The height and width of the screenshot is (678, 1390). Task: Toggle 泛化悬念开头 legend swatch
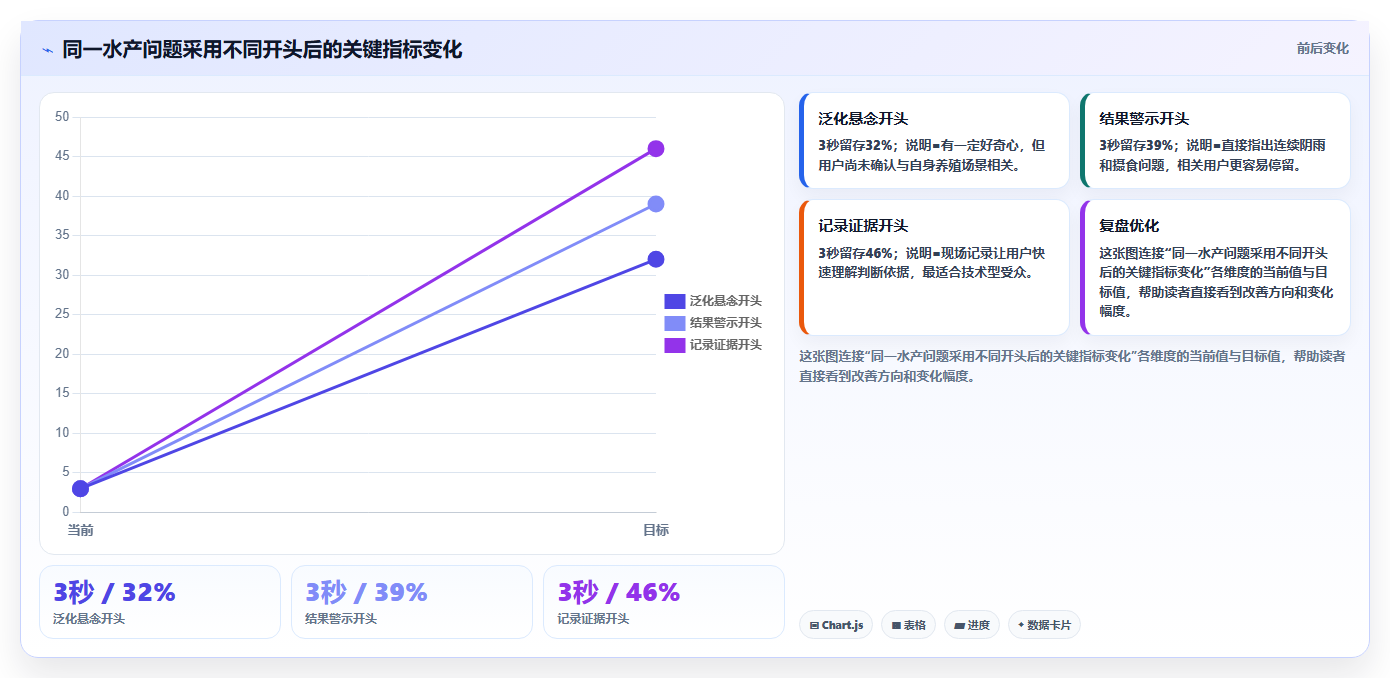point(674,301)
